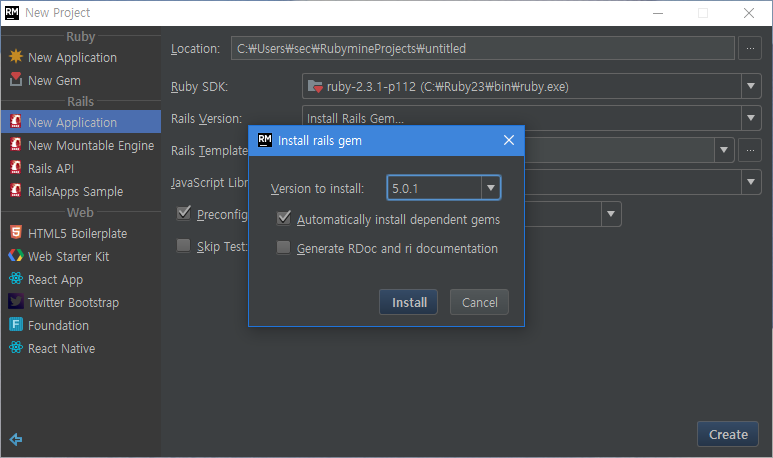The width and height of the screenshot is (773, 458).
Task: Pick React App project type
Action: coord(81,280)
